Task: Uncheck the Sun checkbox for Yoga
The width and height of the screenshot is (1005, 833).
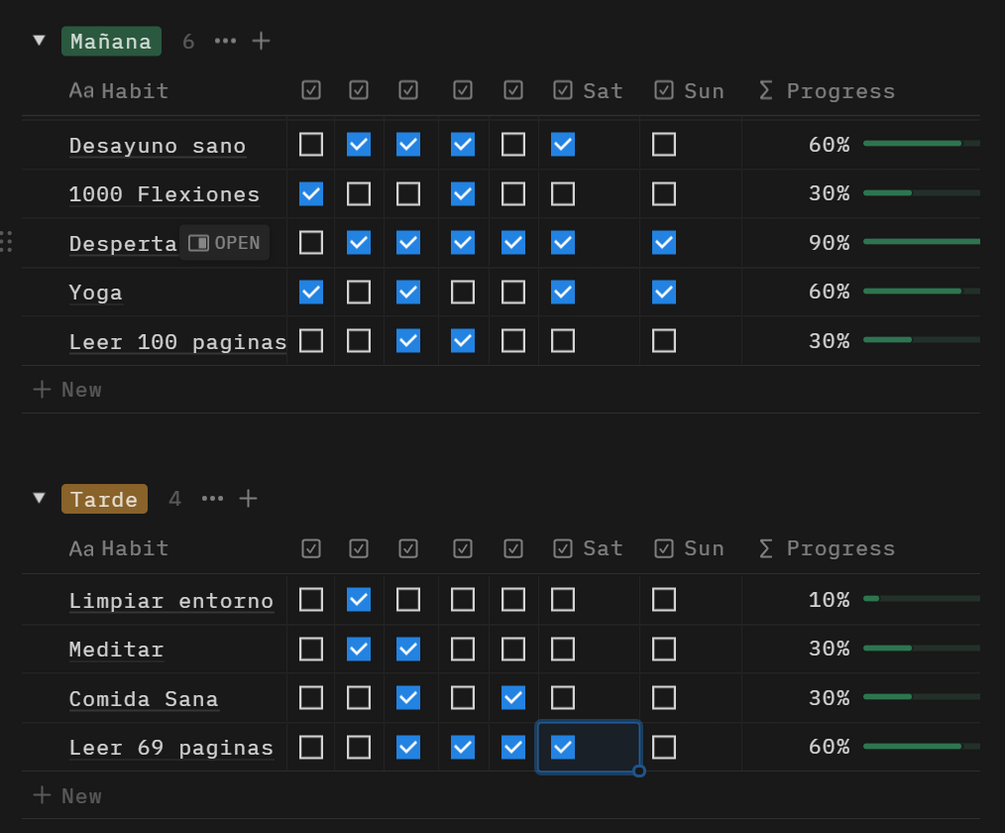Action: click(x=664, y=292)
